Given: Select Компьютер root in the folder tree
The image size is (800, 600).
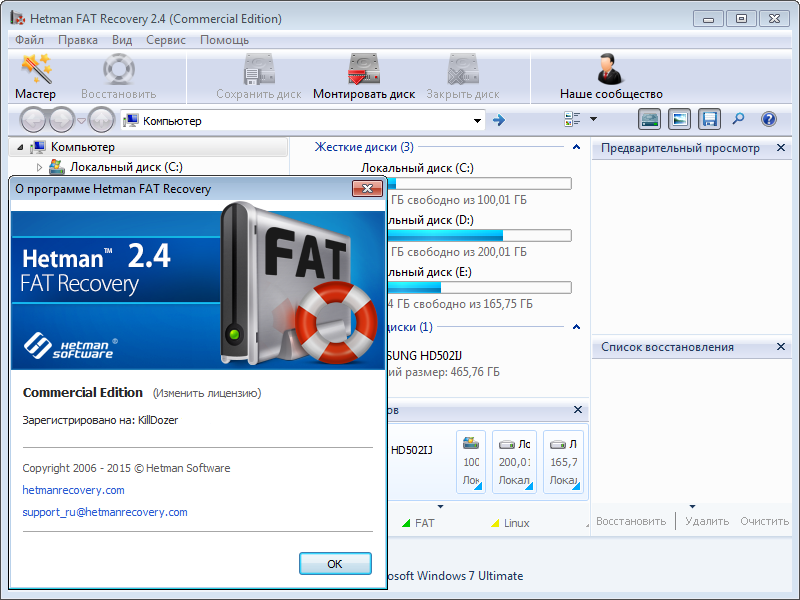Looking at the screenshot, I should 83,147.
